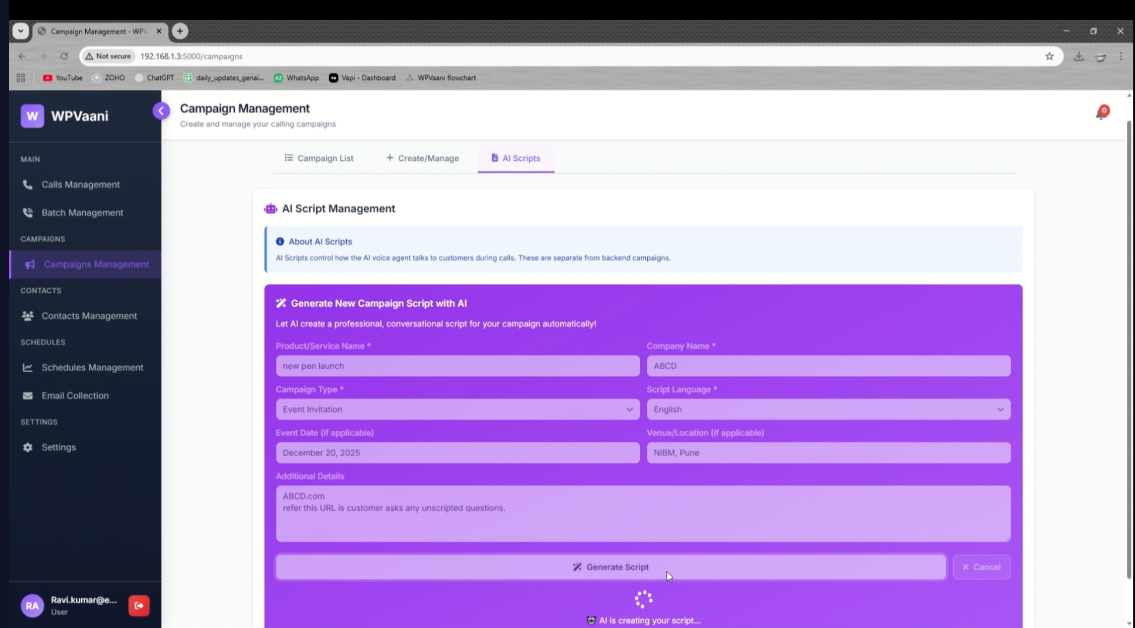The width and height of the screenshot is (1135, 628).
Task: Open Contacts Management
Action: (88, 315)
